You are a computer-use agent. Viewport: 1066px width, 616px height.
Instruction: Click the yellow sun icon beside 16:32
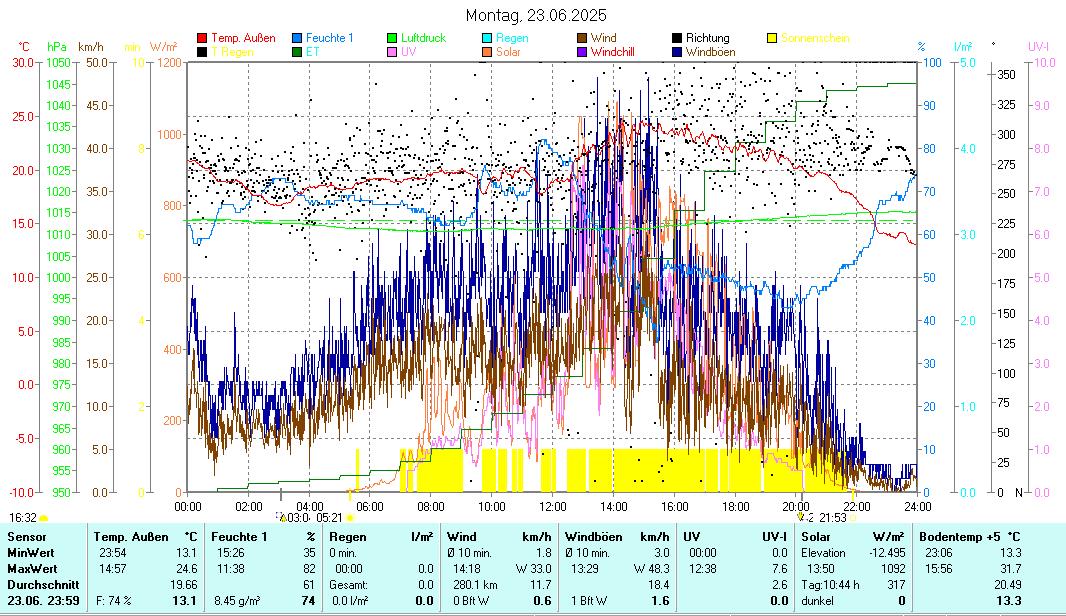point(44,518)
